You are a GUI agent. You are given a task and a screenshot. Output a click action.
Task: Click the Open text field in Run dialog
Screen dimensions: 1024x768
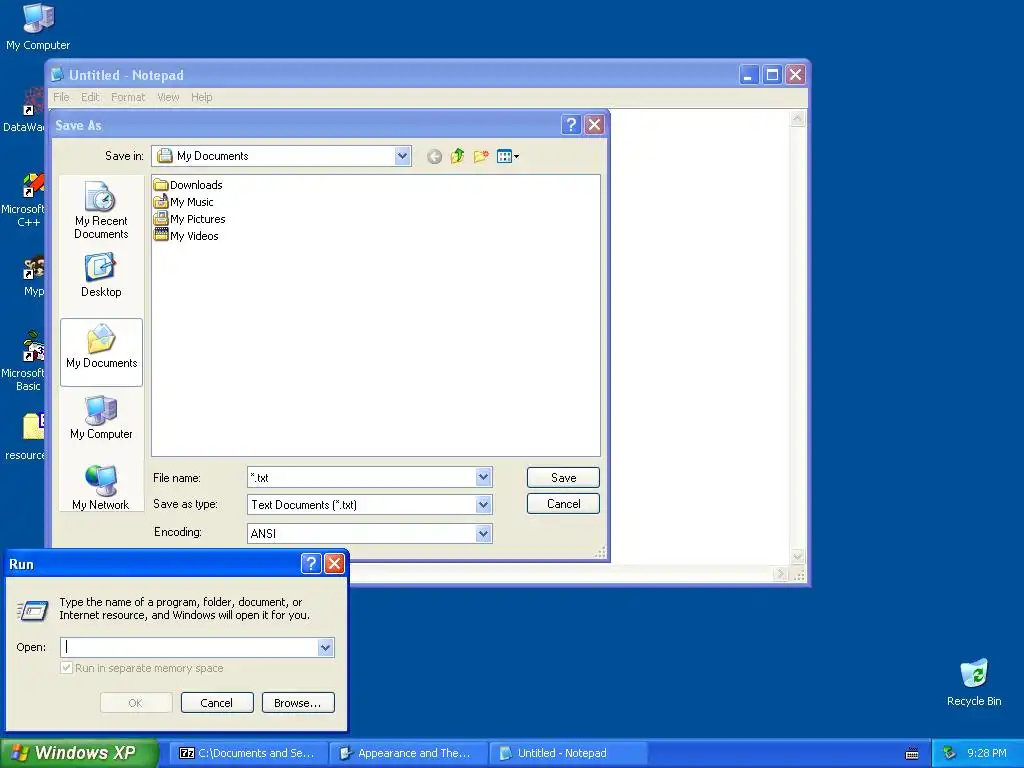coord(189,647)
